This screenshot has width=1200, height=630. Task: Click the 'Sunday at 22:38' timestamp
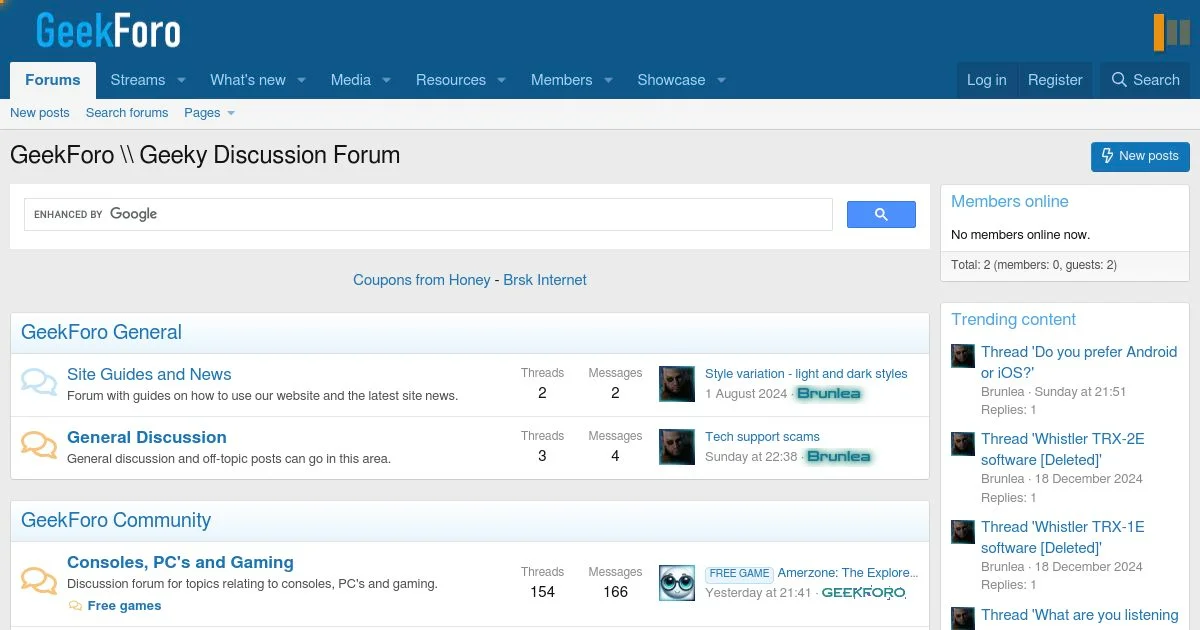tap(751, 457)
